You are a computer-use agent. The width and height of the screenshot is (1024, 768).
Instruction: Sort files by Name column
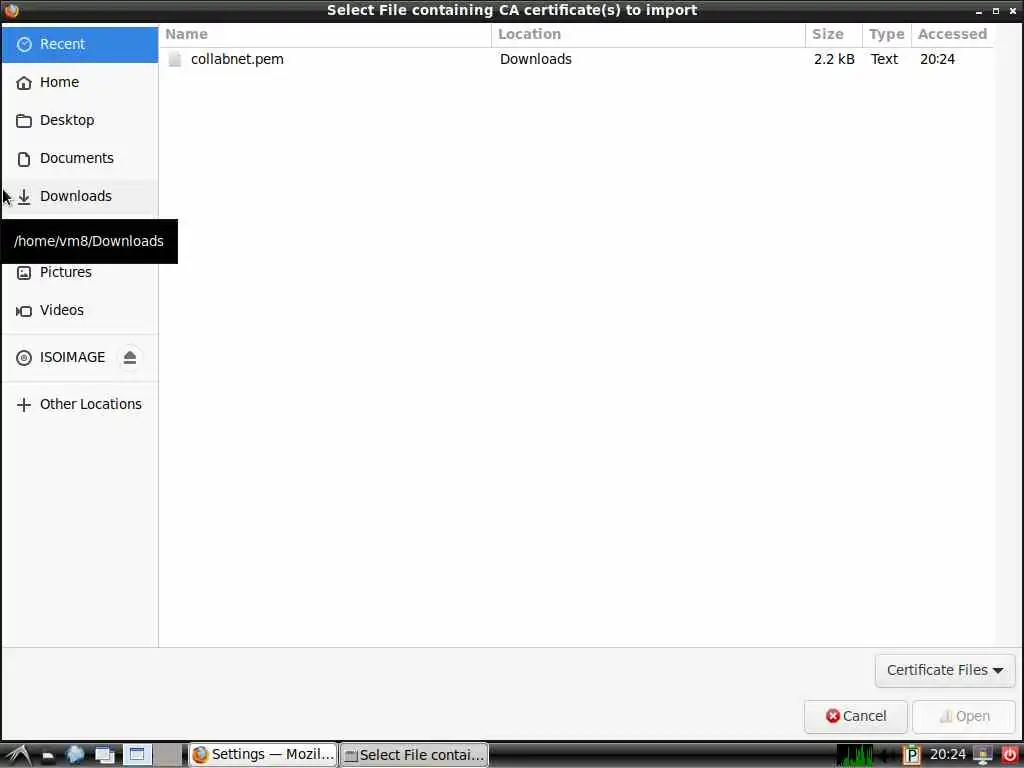pyautogui.click(x=325, y=35)
